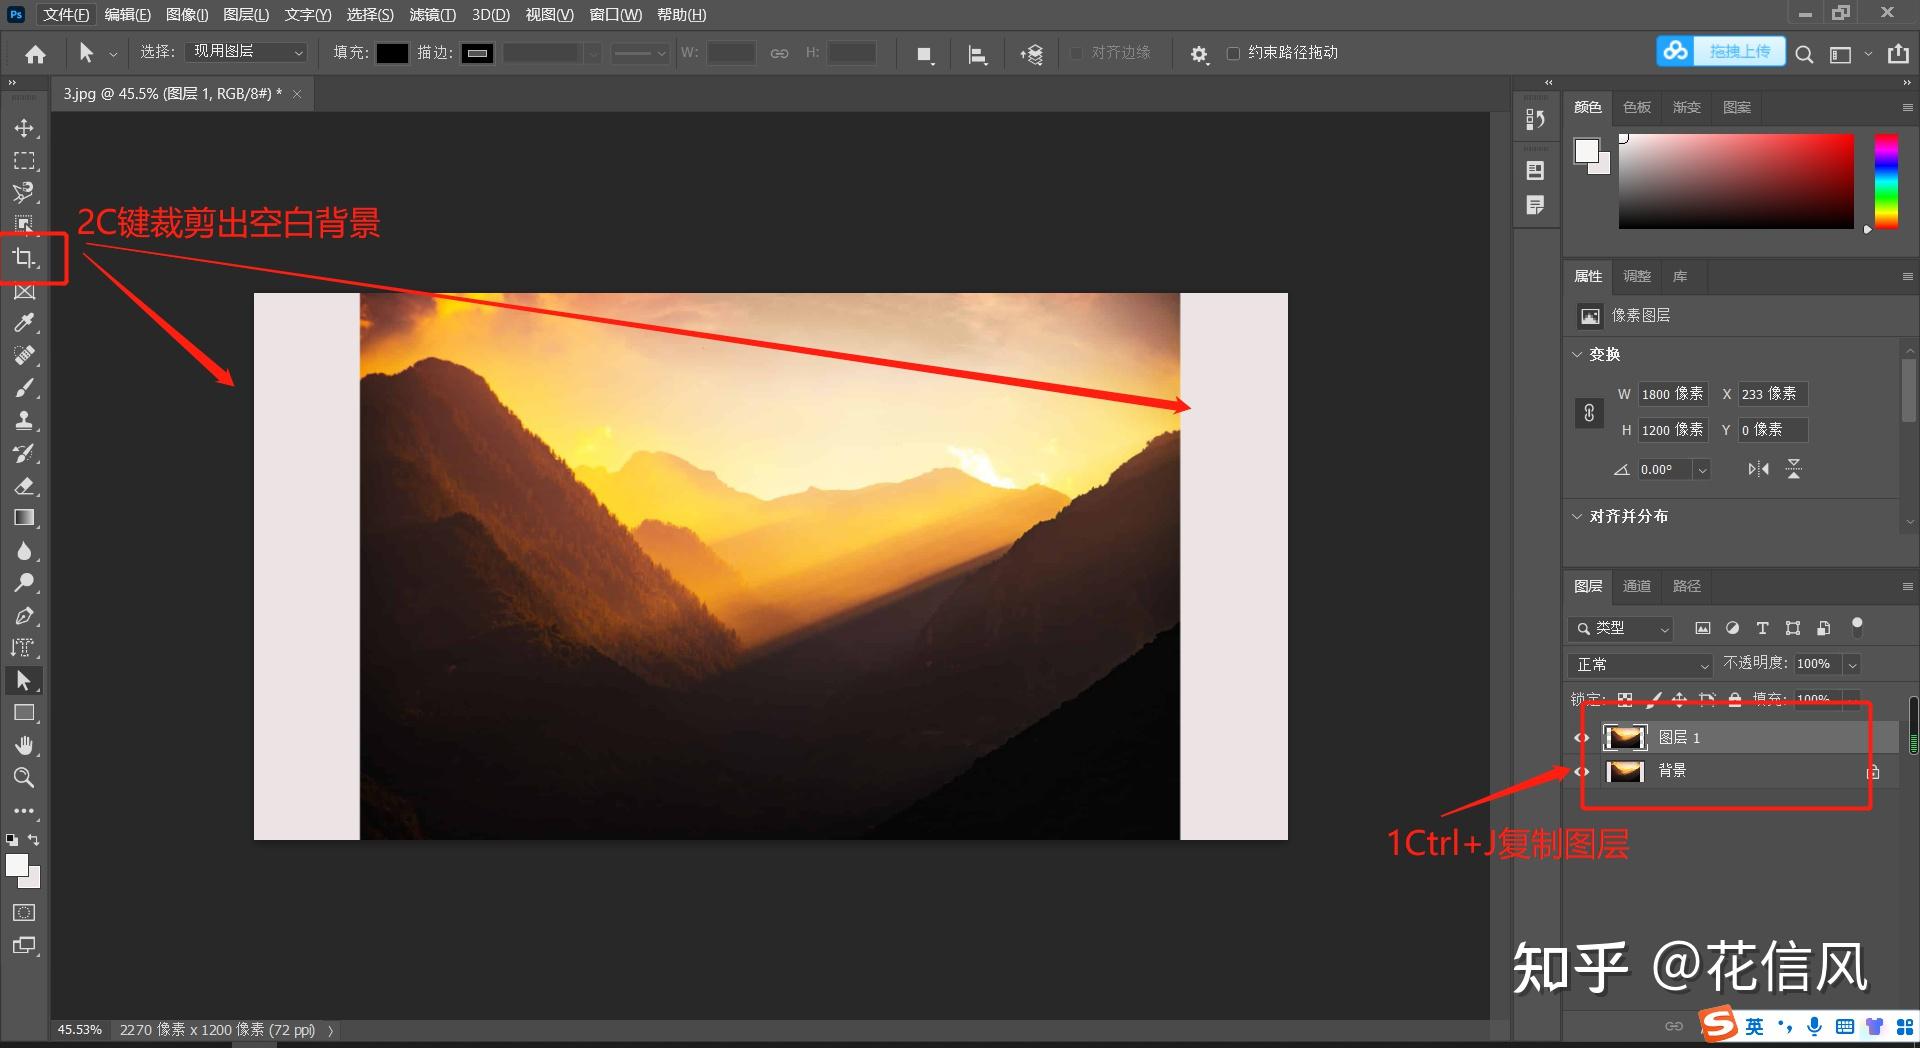
Task: Filter layers by pixel type
Action: tap(1702, 628)
